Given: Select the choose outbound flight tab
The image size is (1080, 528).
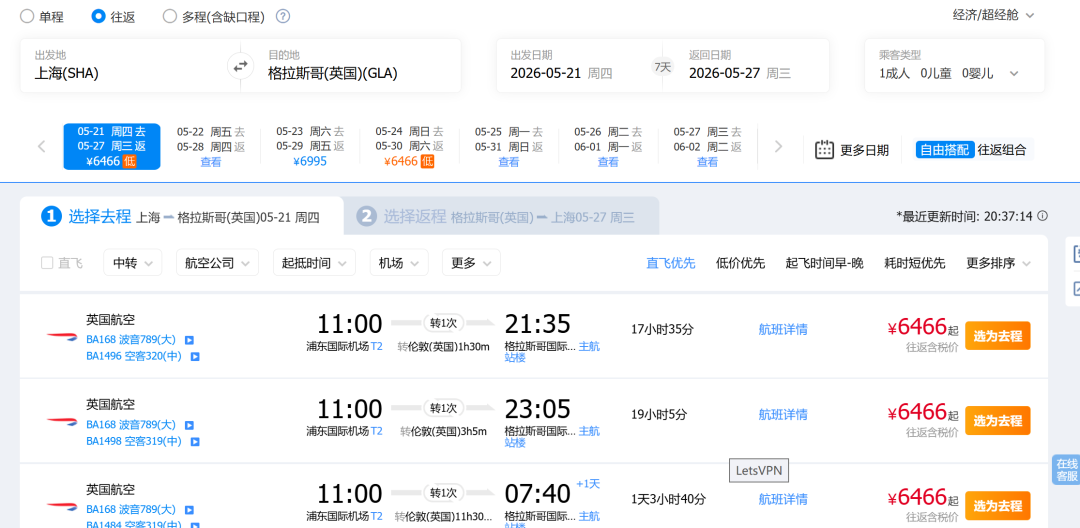Looking at the screenshot, I should click(x=182, y=217).
